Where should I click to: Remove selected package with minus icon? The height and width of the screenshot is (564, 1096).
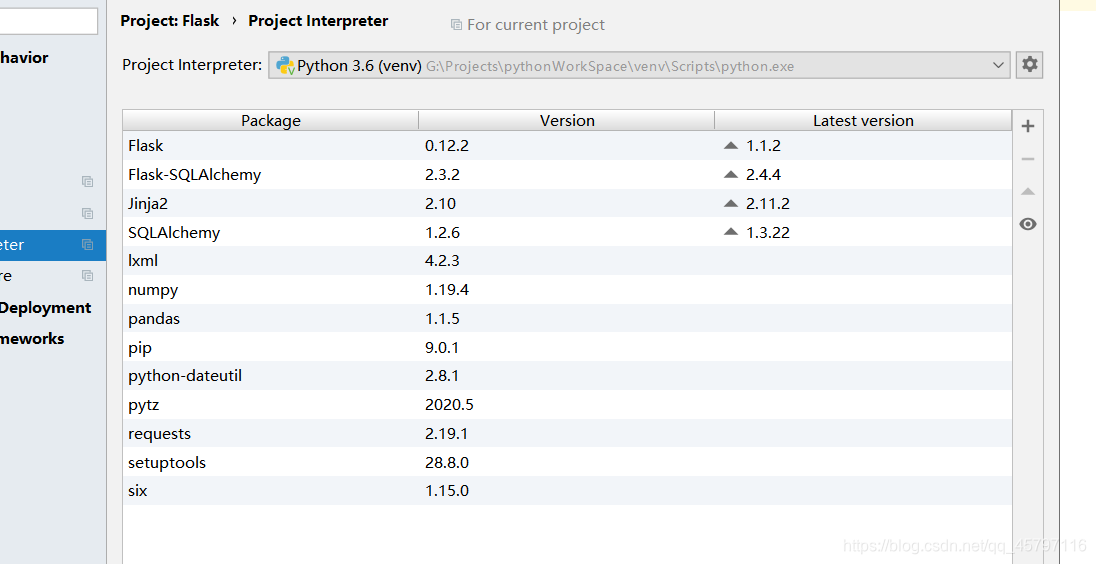(1028, 159)
